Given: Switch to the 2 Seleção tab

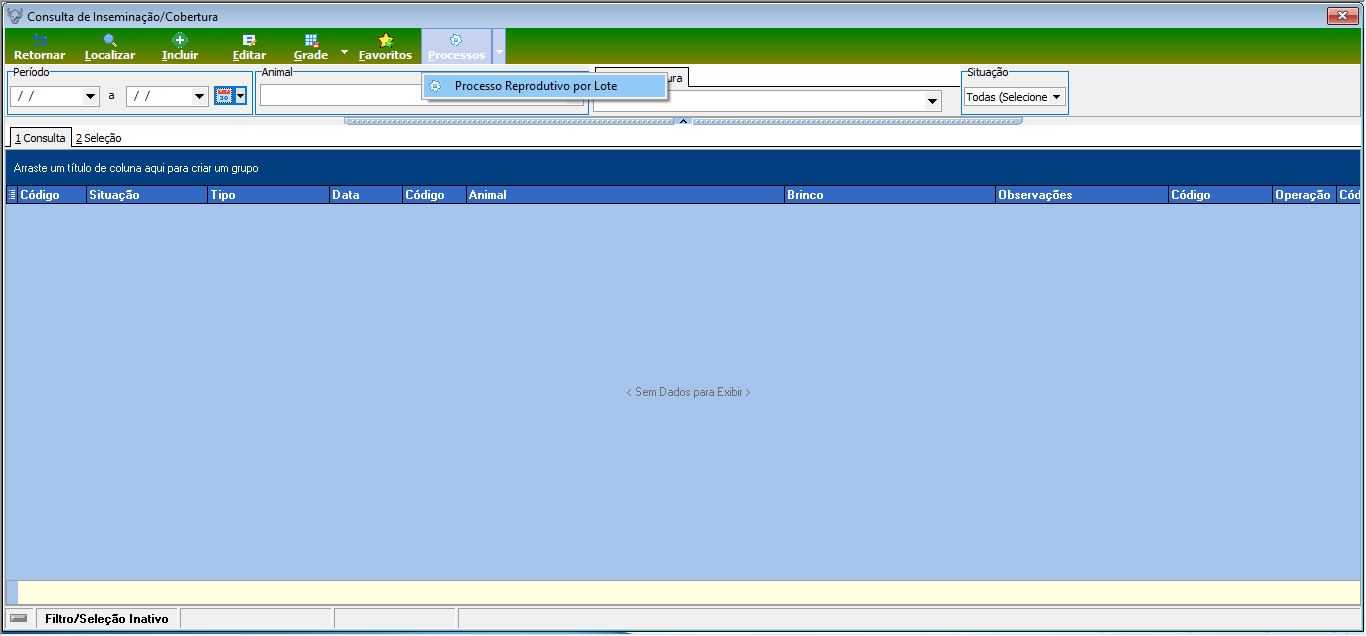Looking at the screenshot, I should click(x=98, y=138).
